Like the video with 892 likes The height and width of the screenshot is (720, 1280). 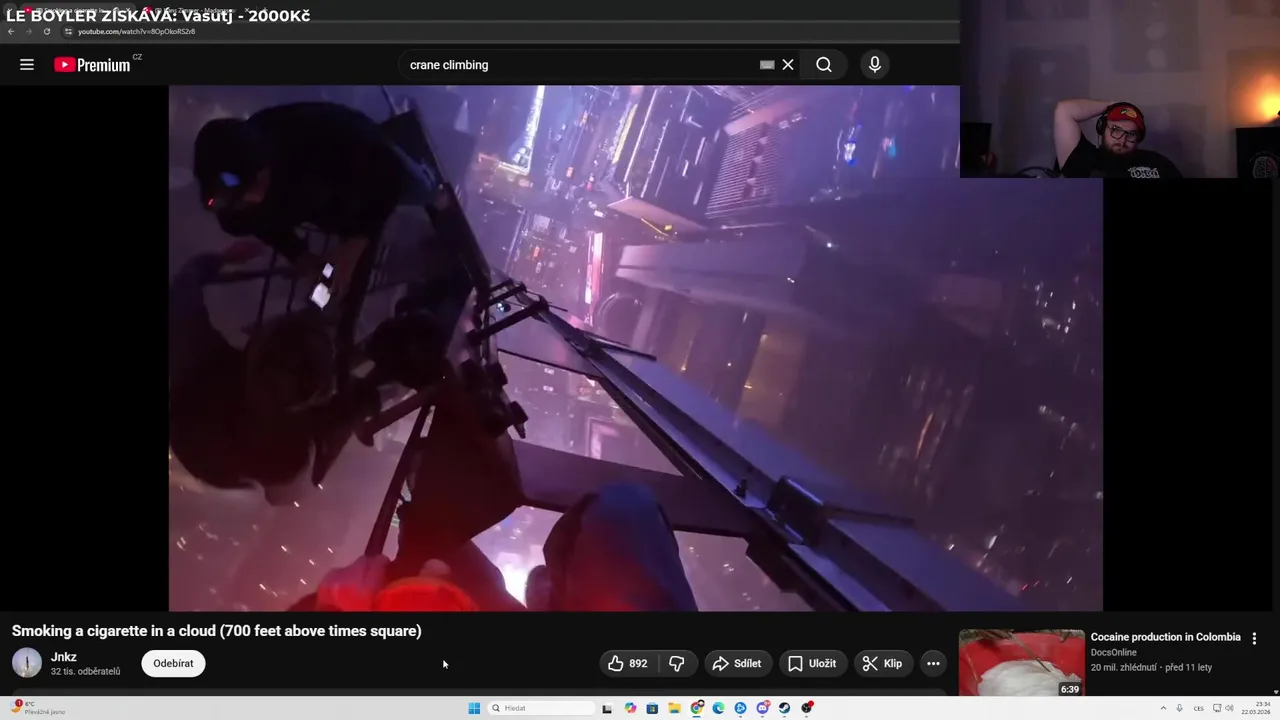[x=627, y=663]
